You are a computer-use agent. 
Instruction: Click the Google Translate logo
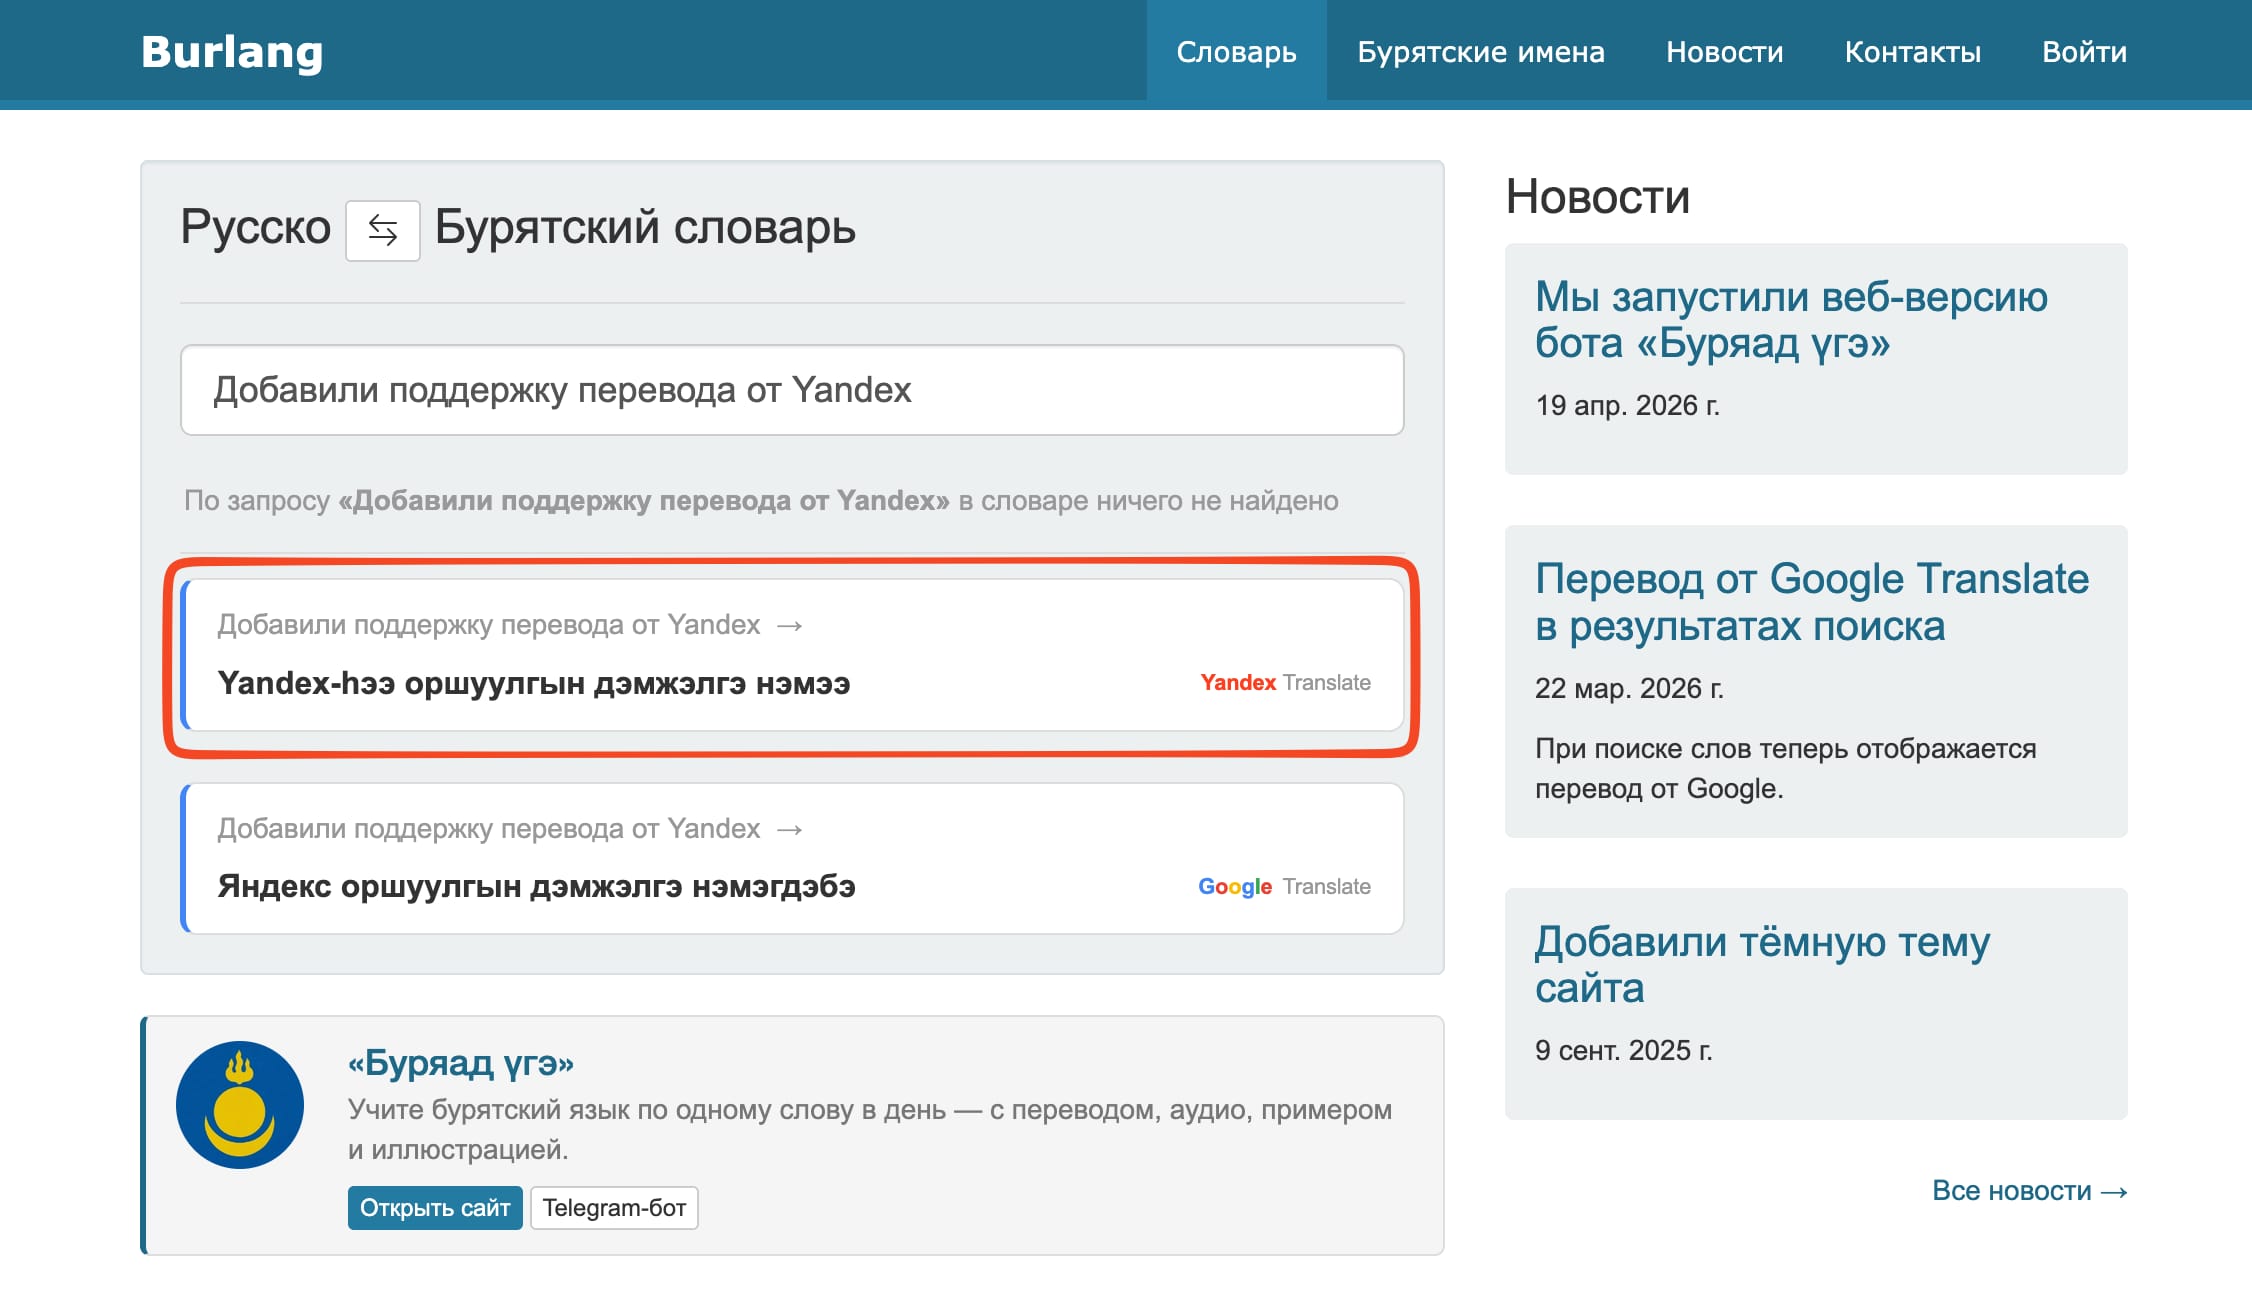point(1284,887)
